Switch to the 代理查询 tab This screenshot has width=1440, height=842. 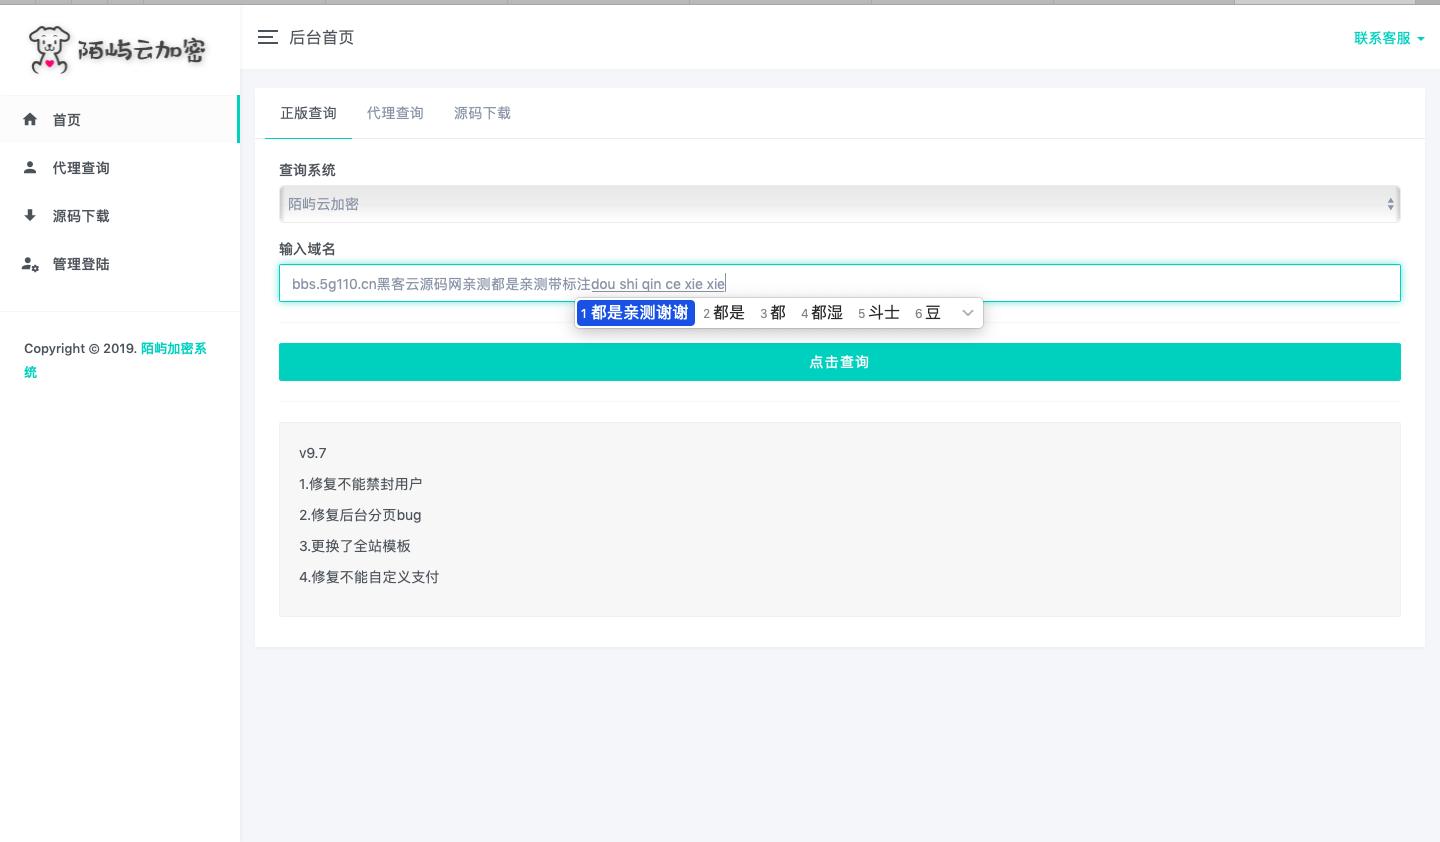(x=395, y=113)
